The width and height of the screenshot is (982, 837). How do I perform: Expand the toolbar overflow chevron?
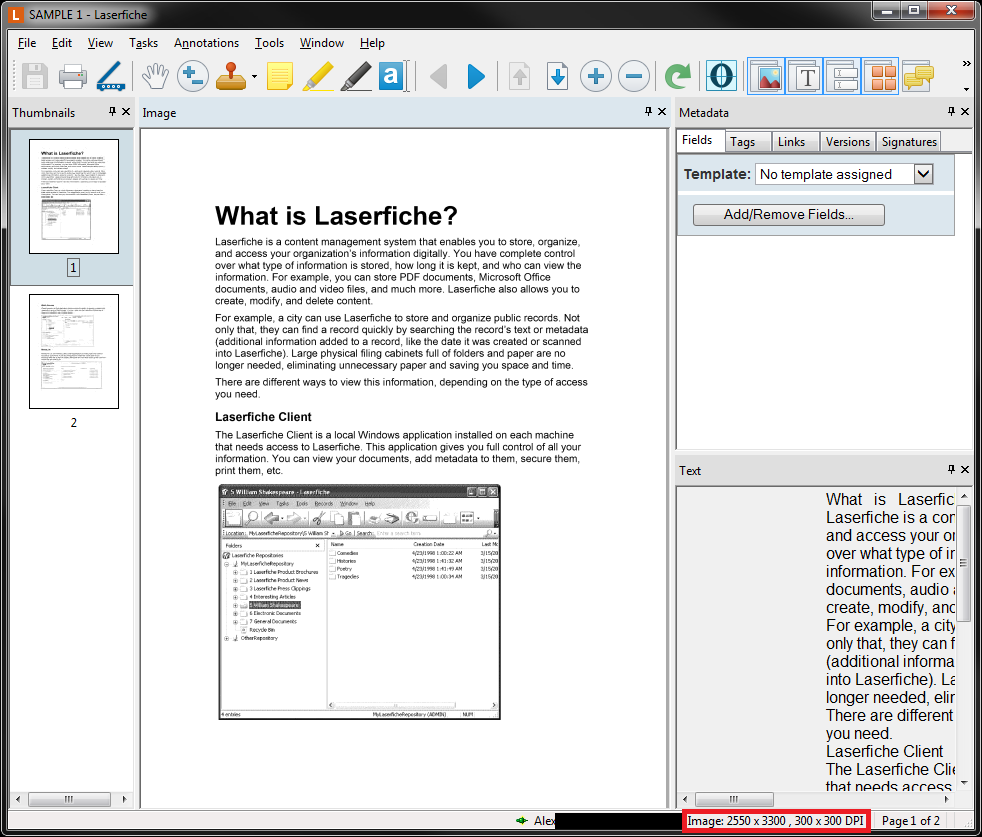[x=966, y=63]
